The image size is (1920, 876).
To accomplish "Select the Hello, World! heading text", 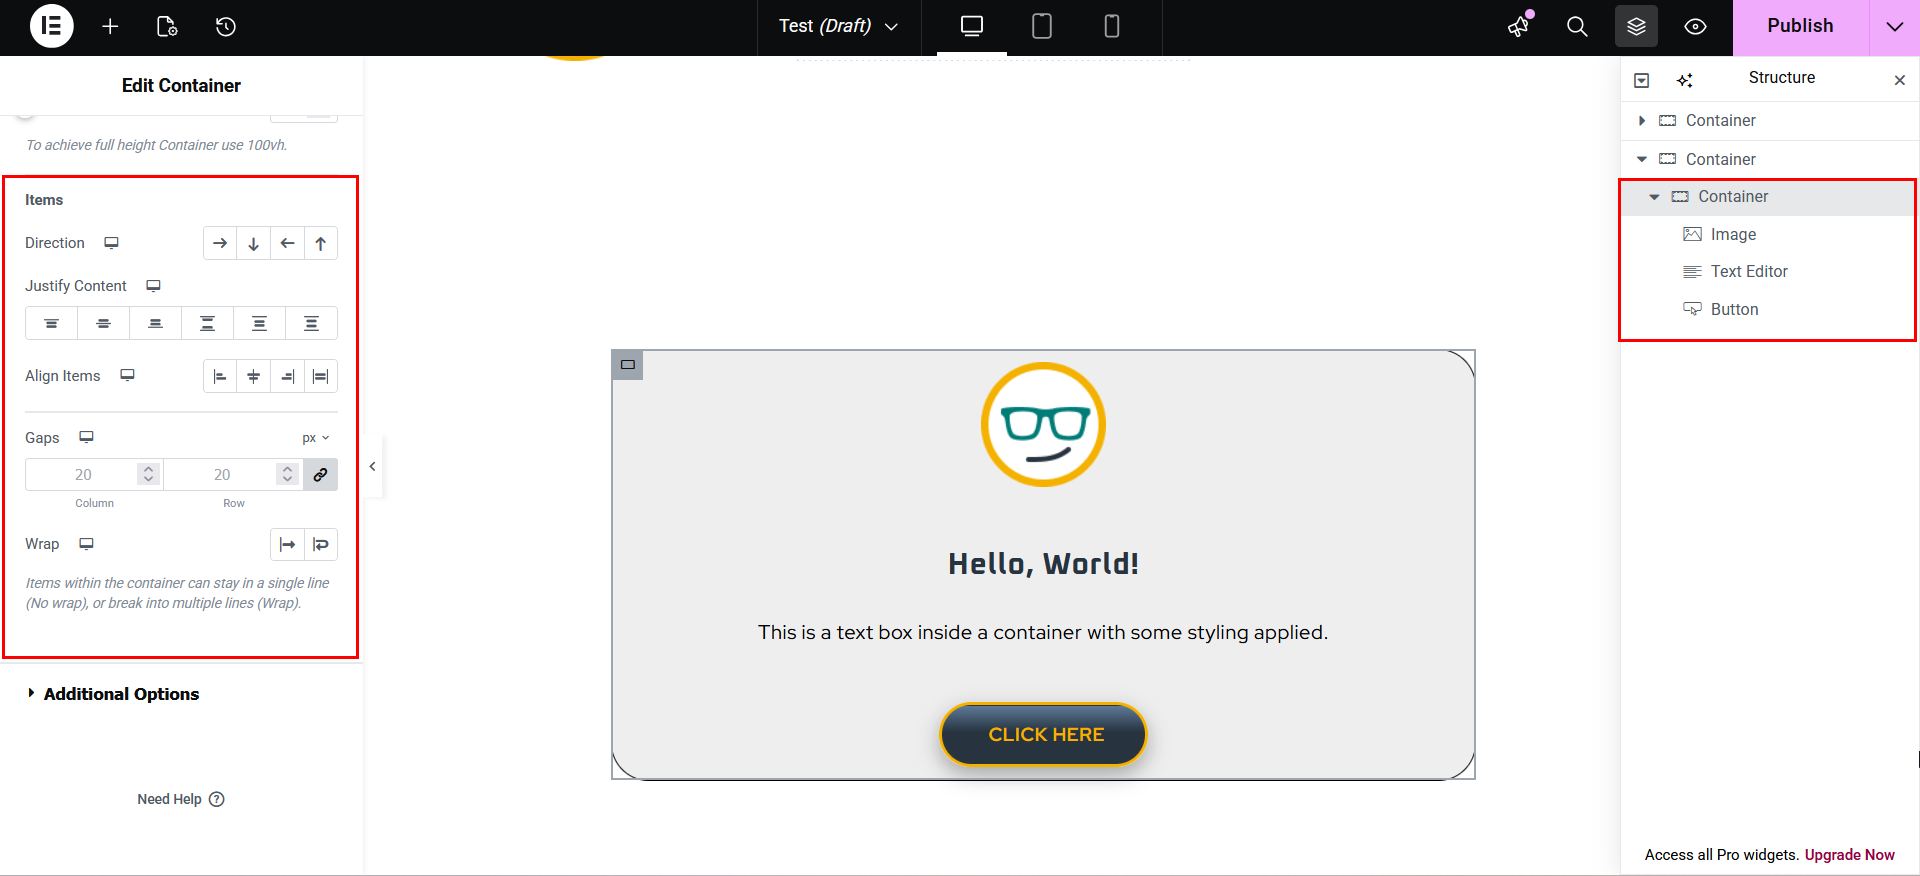I will tap(1043, 564).
